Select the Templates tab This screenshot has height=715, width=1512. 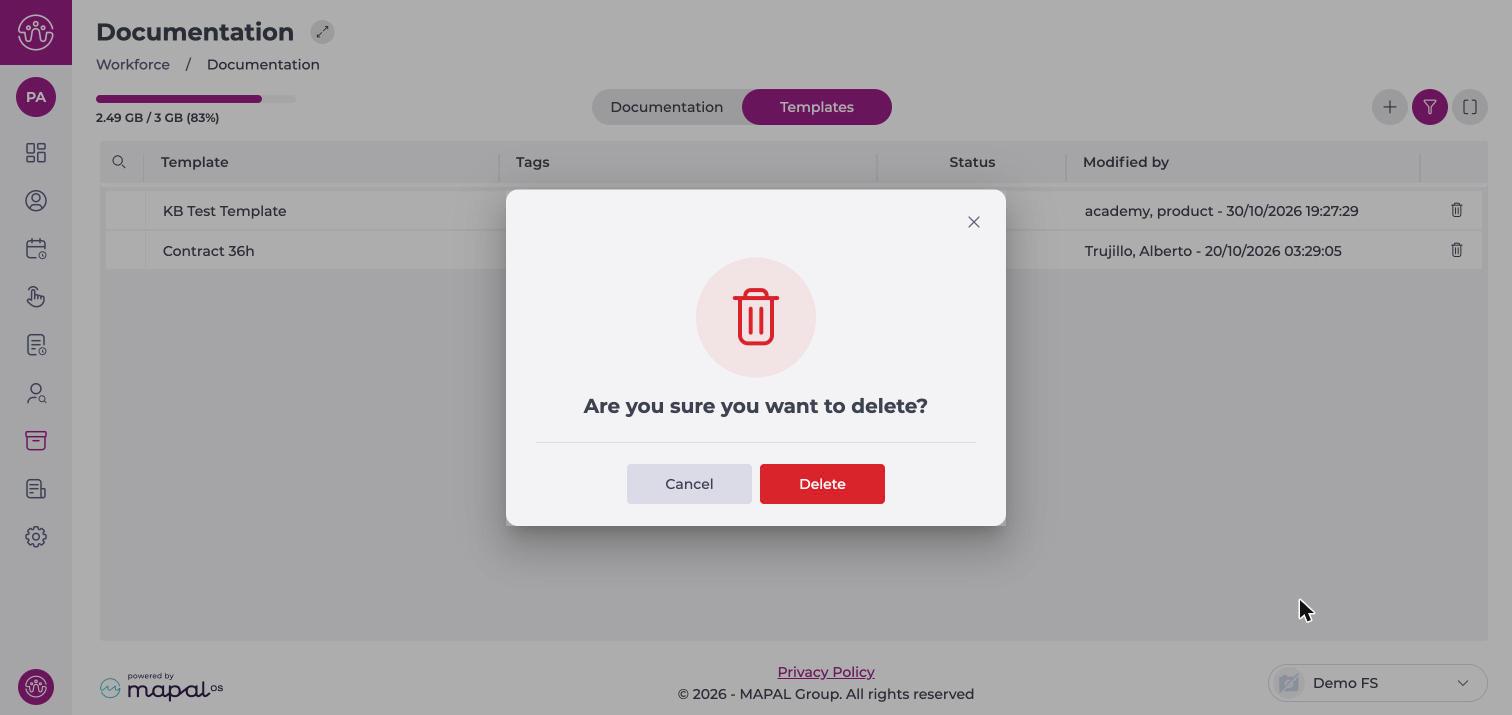(817, 107)
